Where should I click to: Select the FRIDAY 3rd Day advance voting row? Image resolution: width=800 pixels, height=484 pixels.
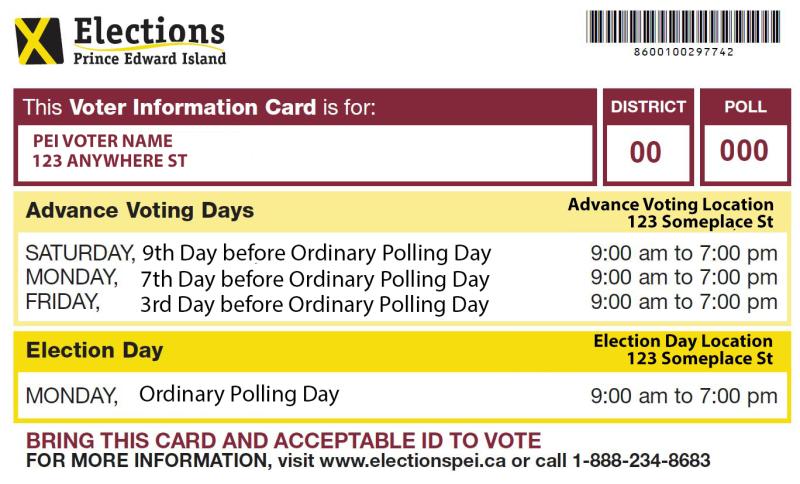[x=402, y=303]
